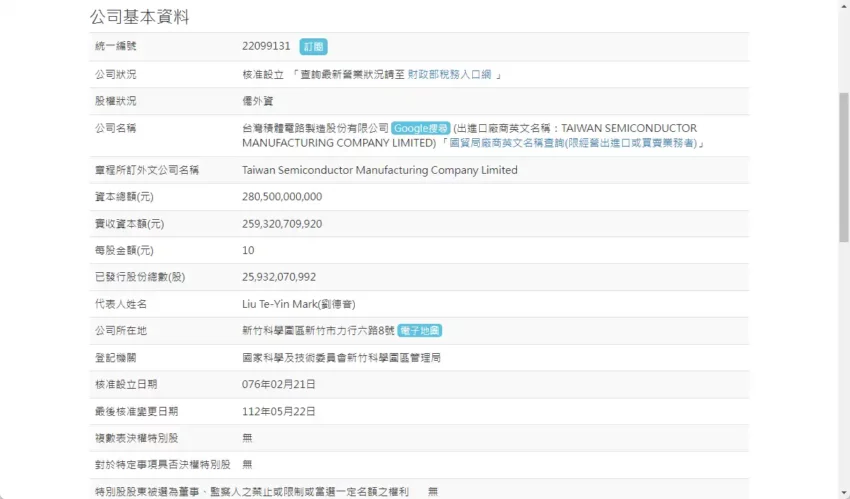Click the 核准設立日期 label
850x499 pixels.
point(126,384)
